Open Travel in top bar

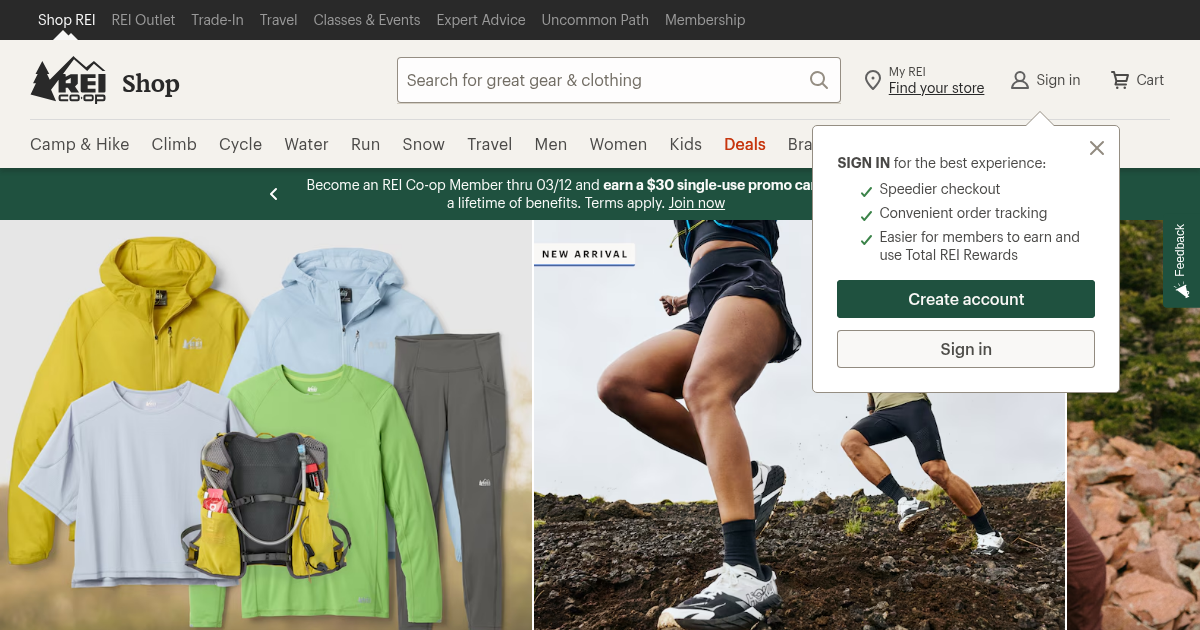point(278,20)
